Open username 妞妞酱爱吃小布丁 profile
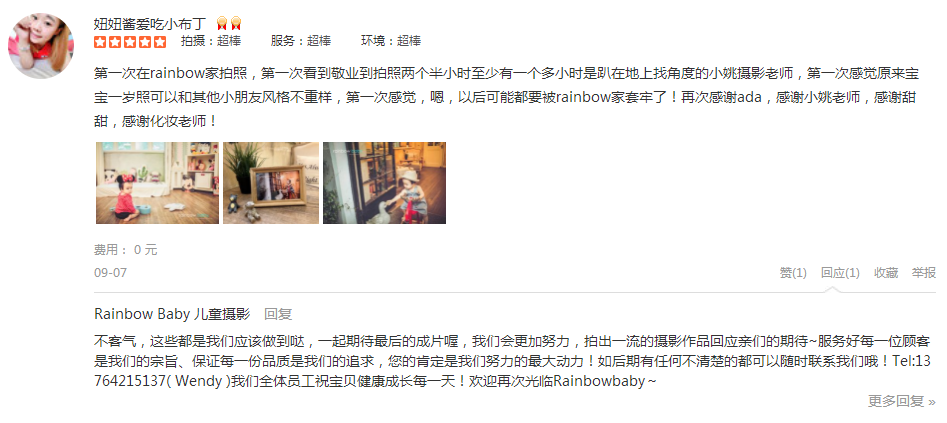 tap(150, 24)
